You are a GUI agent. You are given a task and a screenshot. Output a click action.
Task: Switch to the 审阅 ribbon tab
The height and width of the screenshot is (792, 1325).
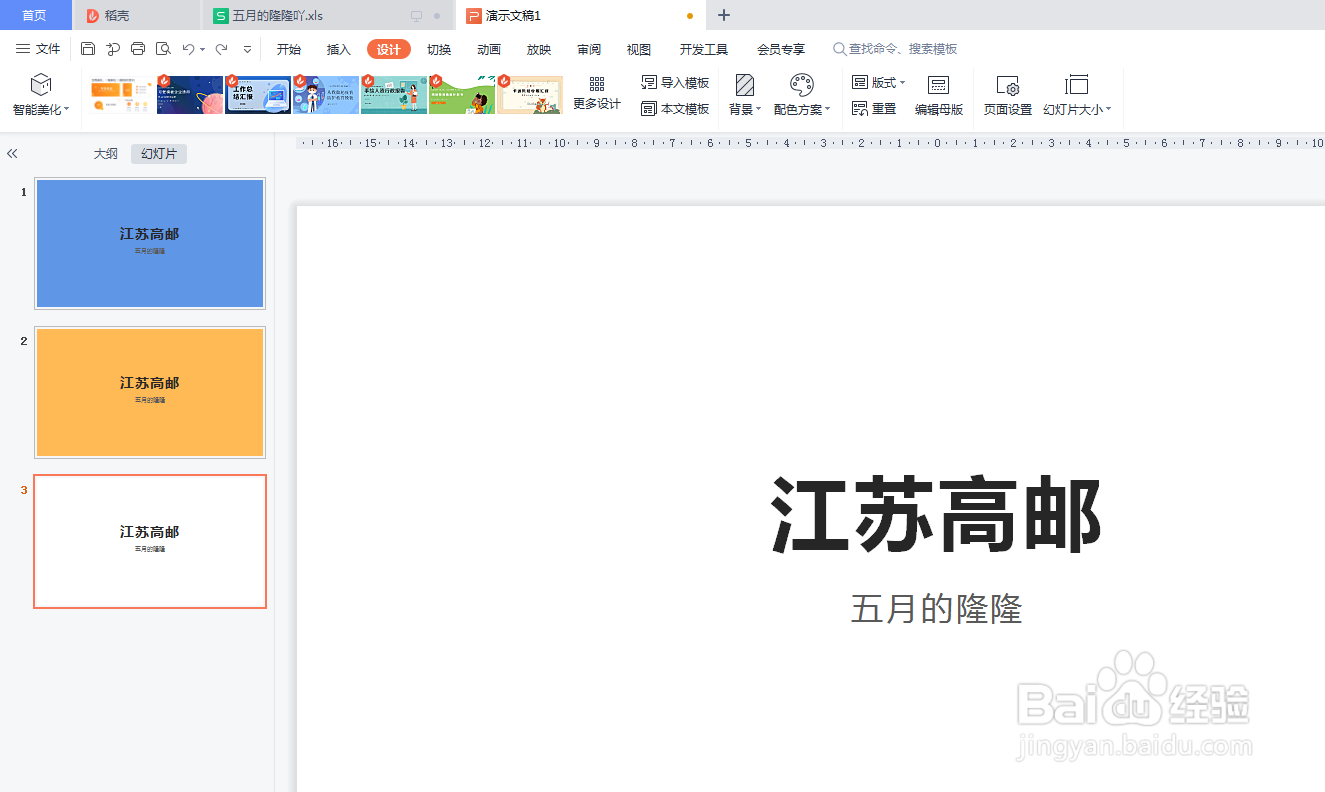[589, 49]
